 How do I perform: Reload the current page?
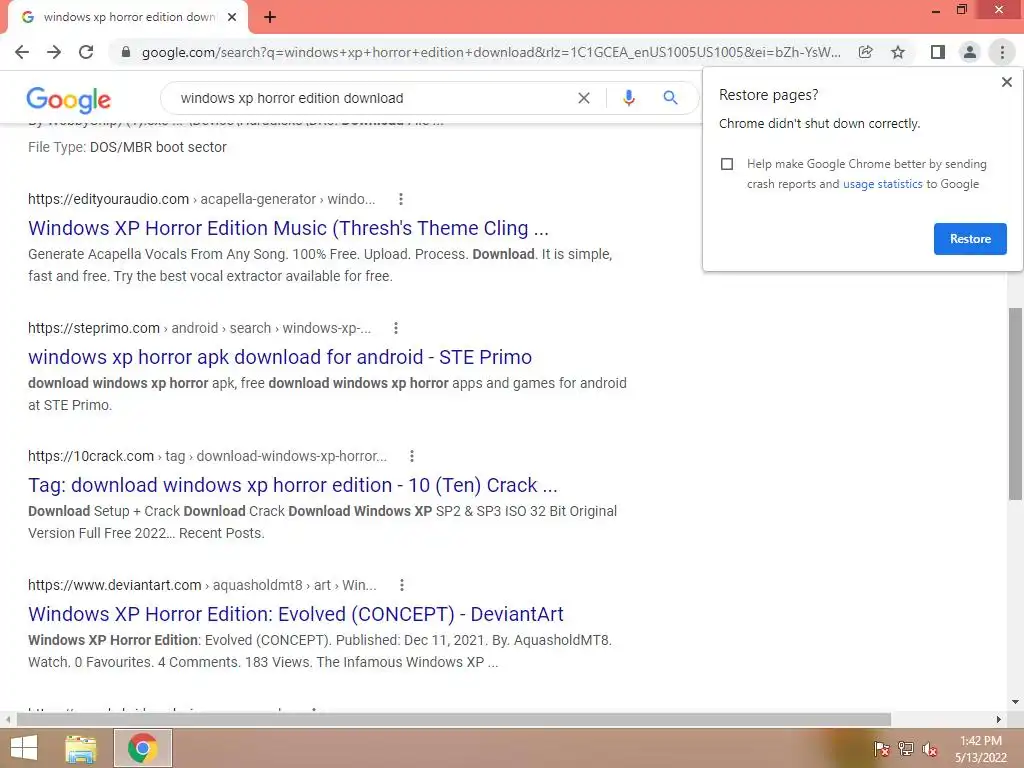(86, 52)
